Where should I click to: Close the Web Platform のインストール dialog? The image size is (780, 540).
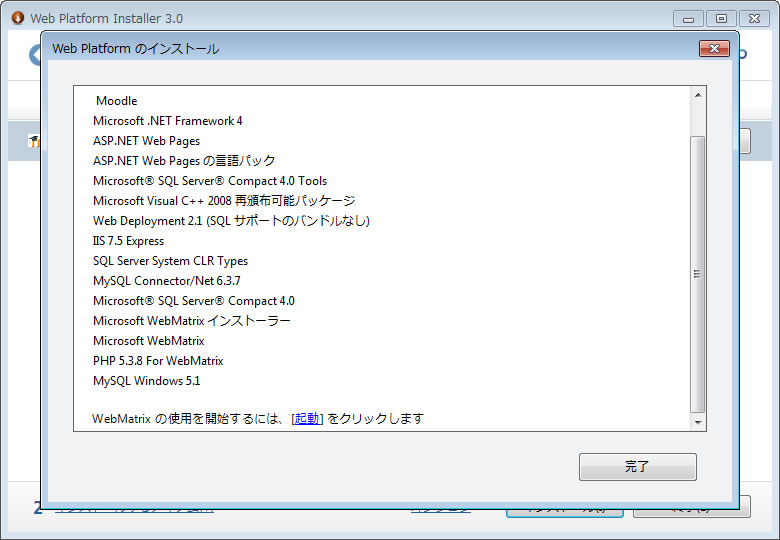point(713,48)
